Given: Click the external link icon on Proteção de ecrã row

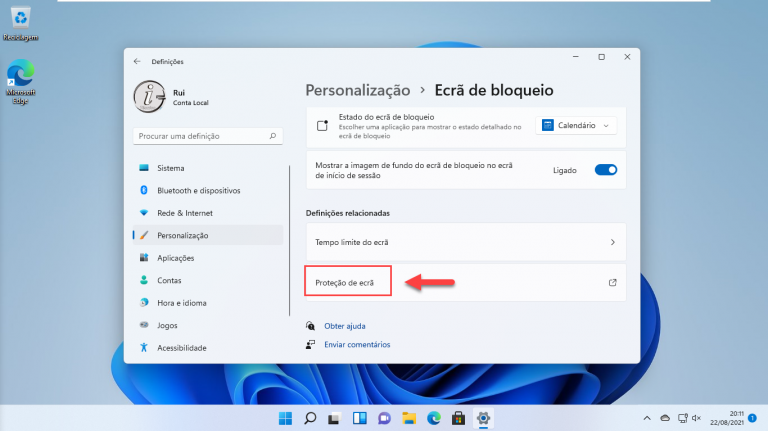Looking at the screenshot, I should (613, 283).
